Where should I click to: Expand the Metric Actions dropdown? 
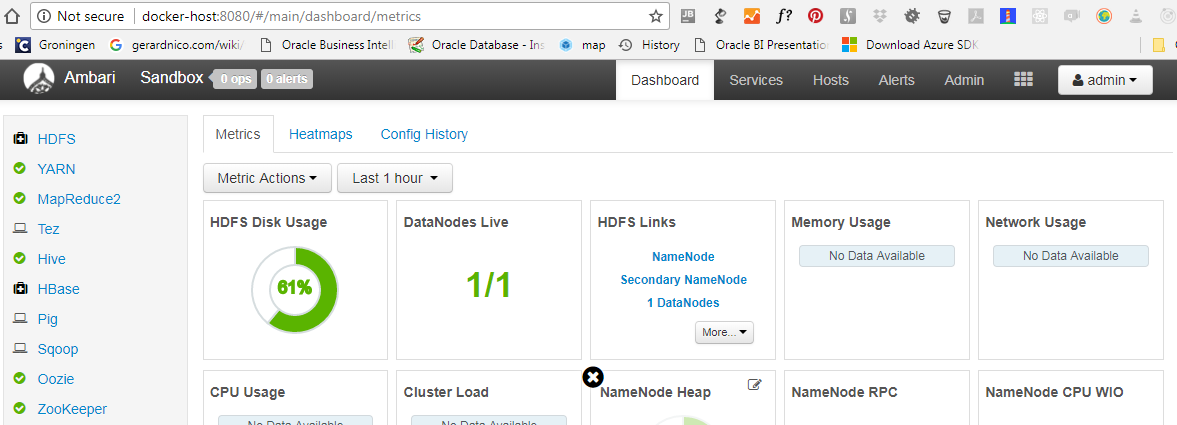point(267,178)
